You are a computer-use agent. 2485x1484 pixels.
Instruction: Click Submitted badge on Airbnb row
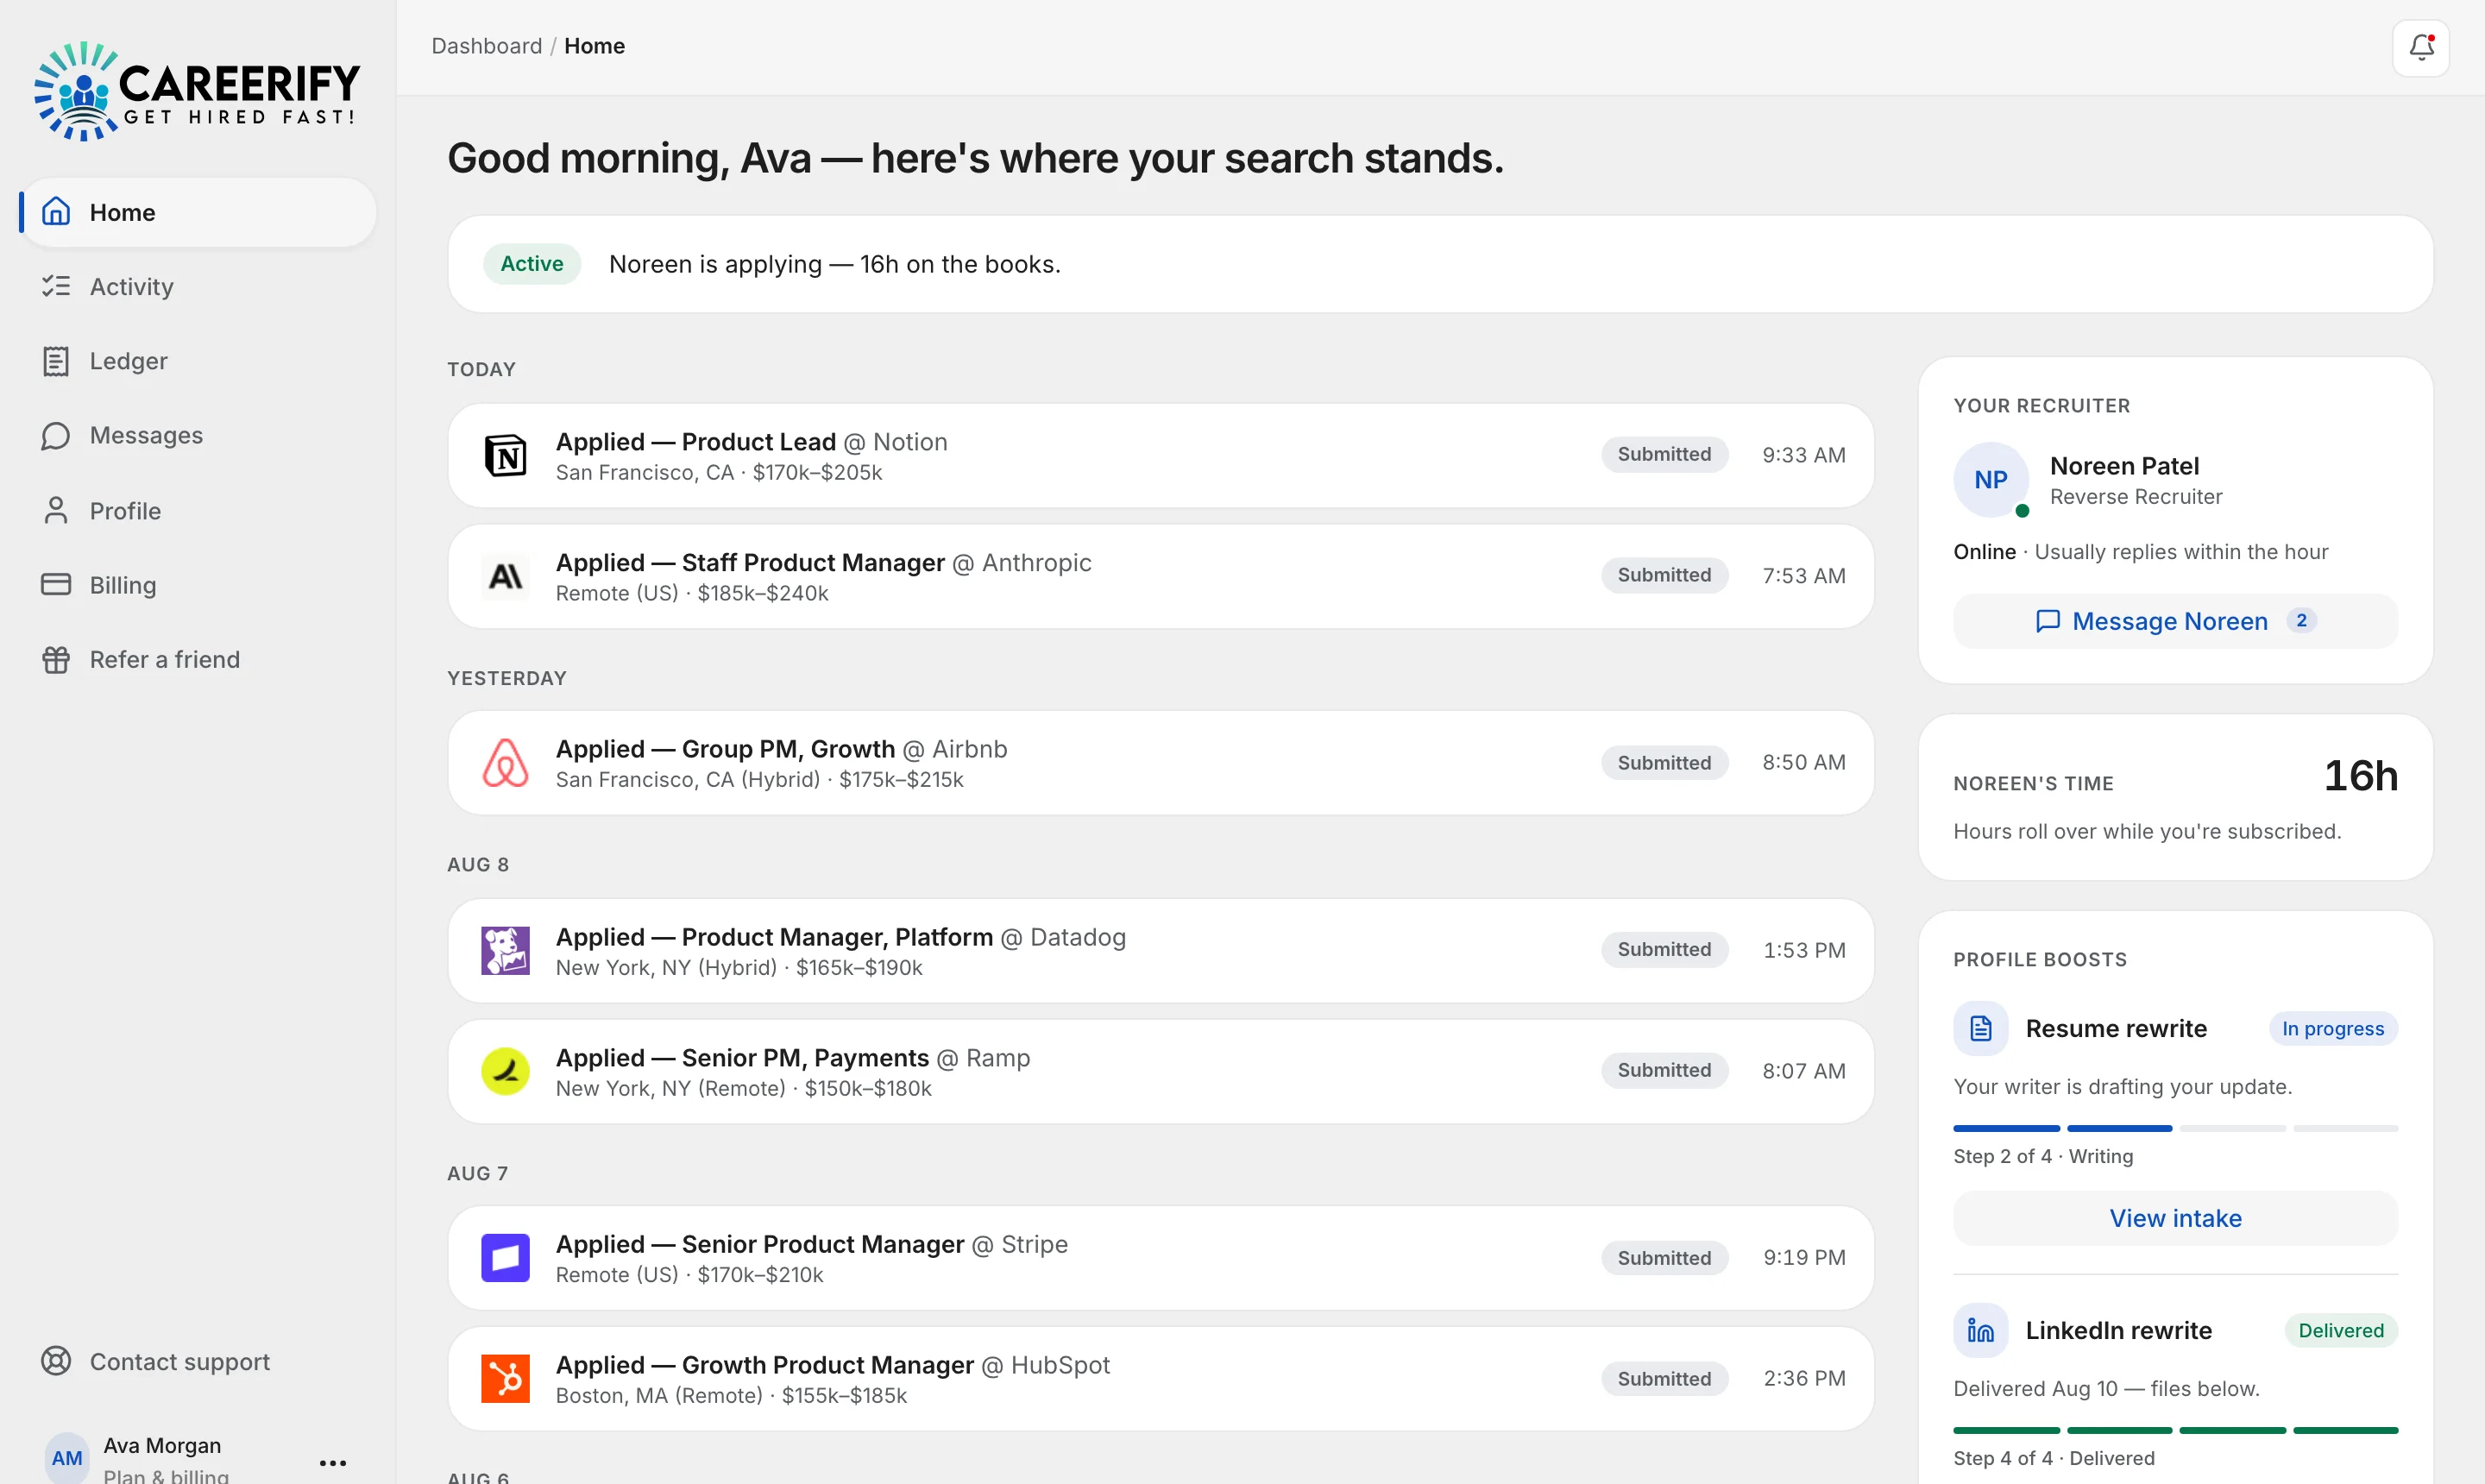[1664, 762]
